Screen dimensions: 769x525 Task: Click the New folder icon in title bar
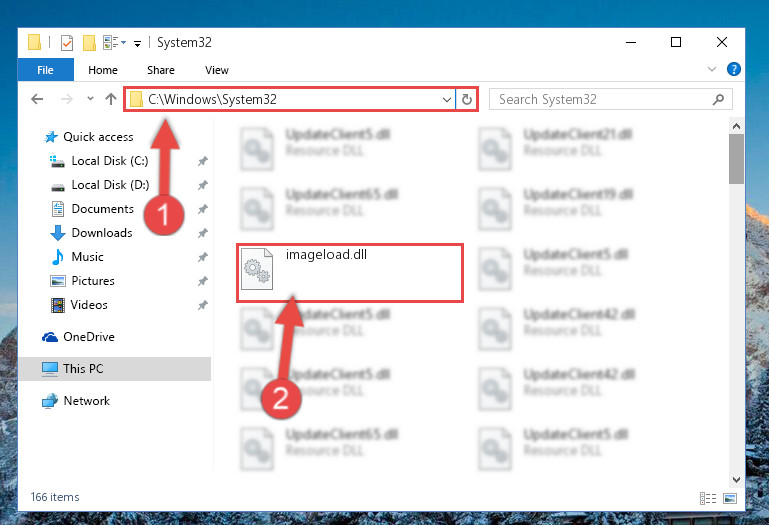point(89,43)
